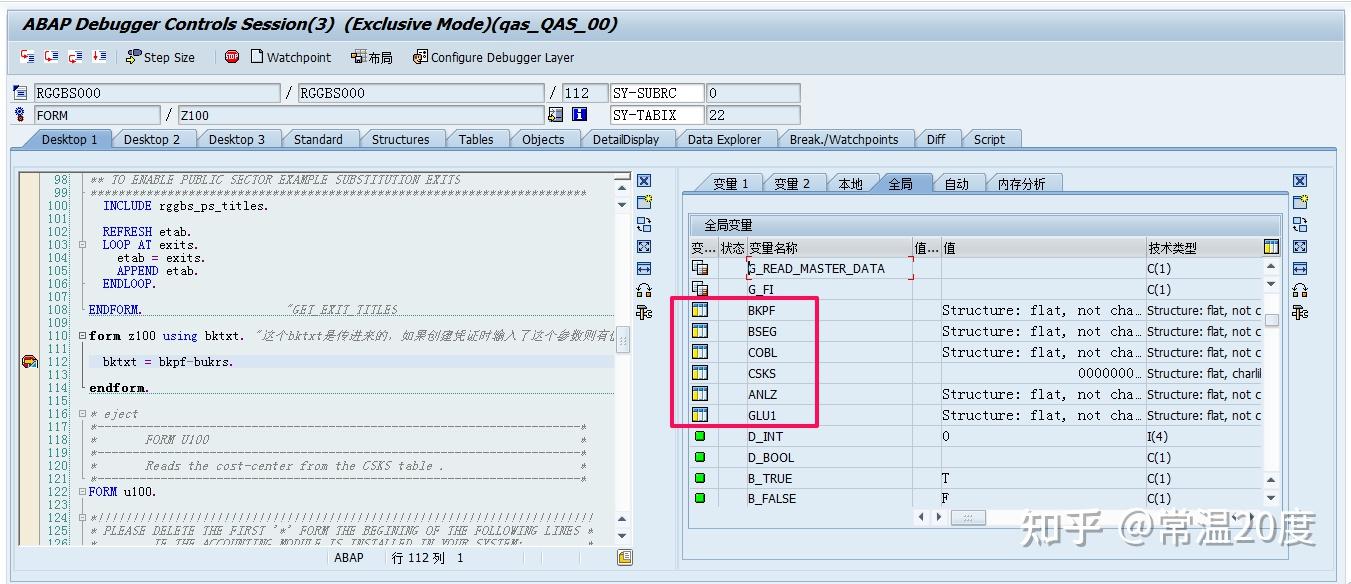The height and width of the screenshot is (584, 1351).
Task: Click the Watchpoint button
Action: [291, 57]
